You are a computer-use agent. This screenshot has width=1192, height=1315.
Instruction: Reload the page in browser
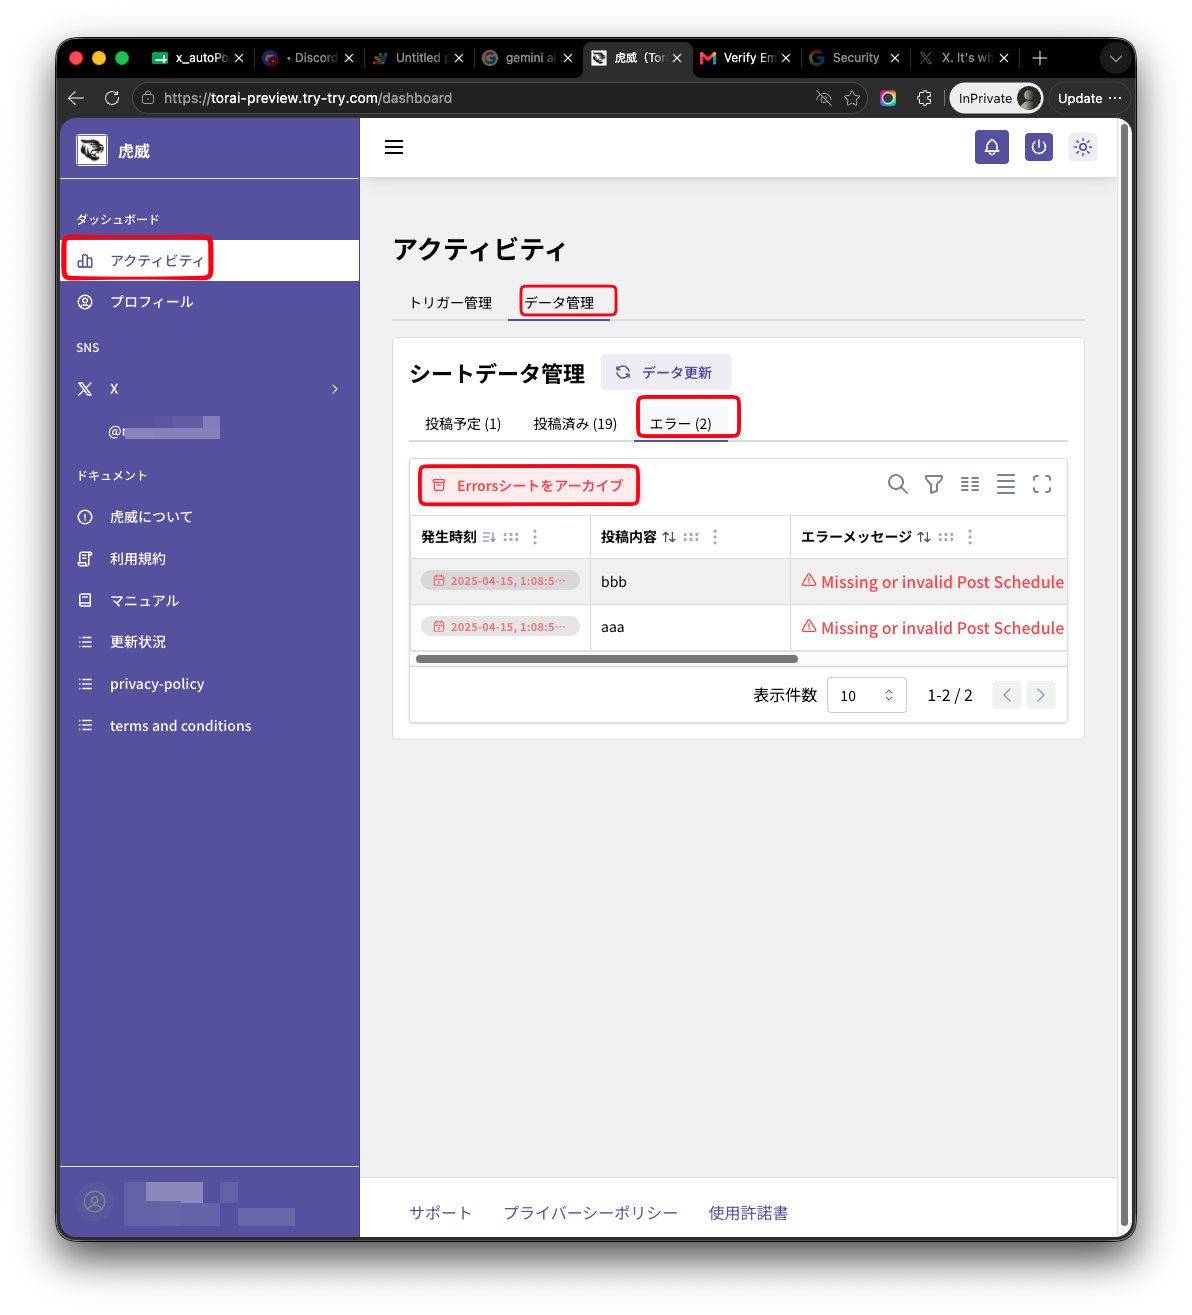112,98
